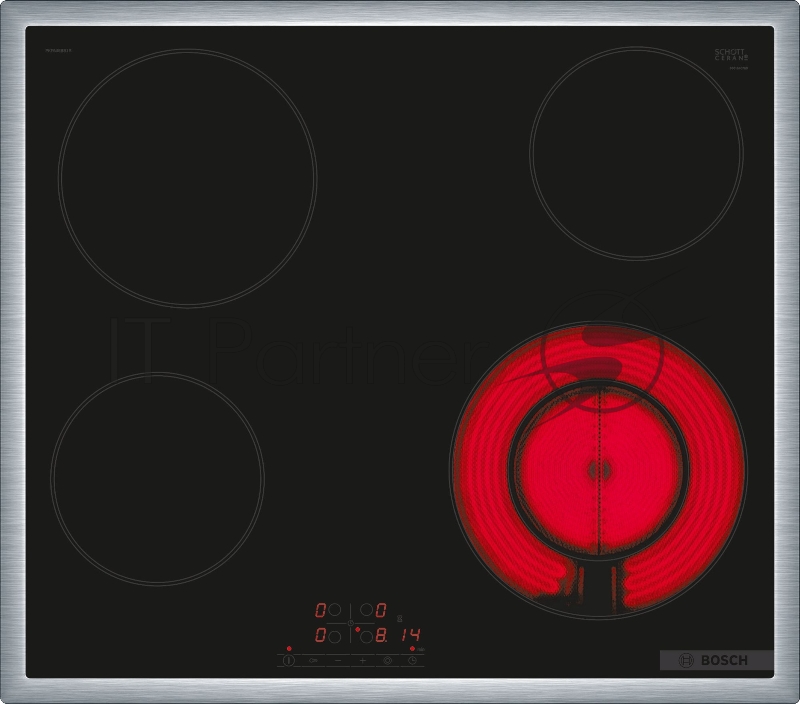Tap the timer clock key on control strip
Image resolution: width=800 pixels, height=704 pixels.
pyautogui.click(x=412, y=660)
